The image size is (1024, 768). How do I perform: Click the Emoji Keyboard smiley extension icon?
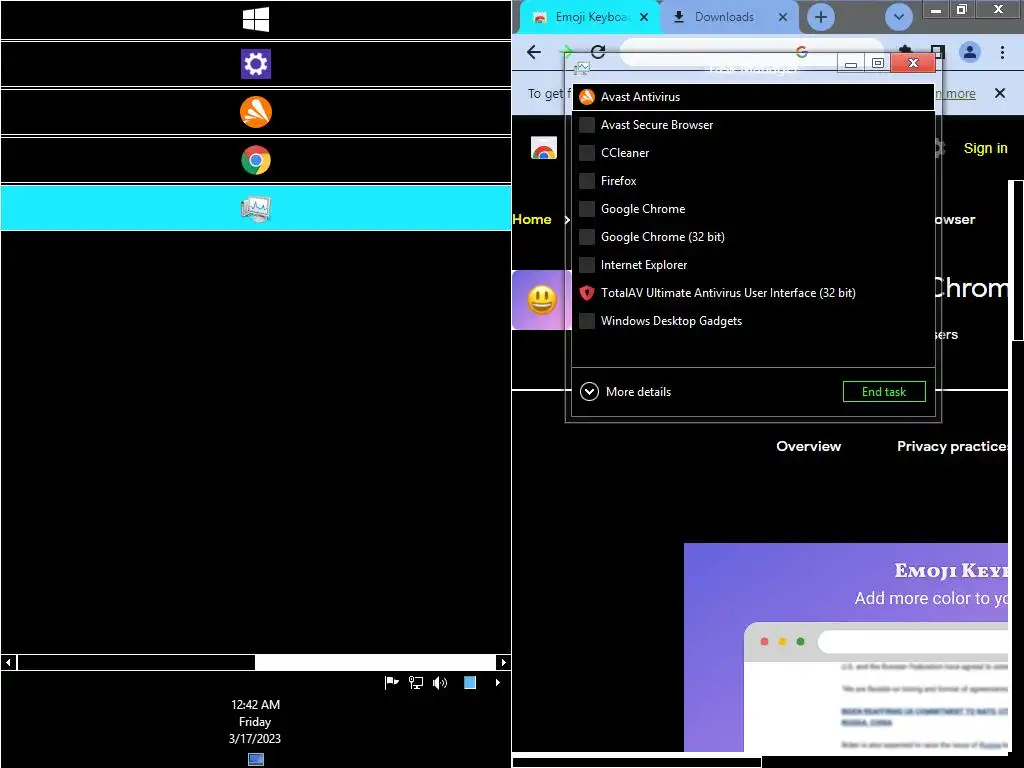click(541, 300)
